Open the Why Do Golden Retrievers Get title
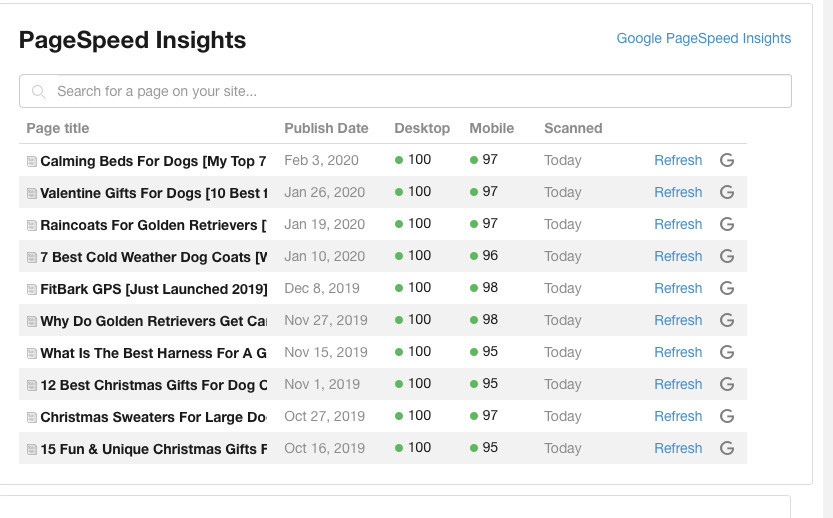 pos(154,321)
